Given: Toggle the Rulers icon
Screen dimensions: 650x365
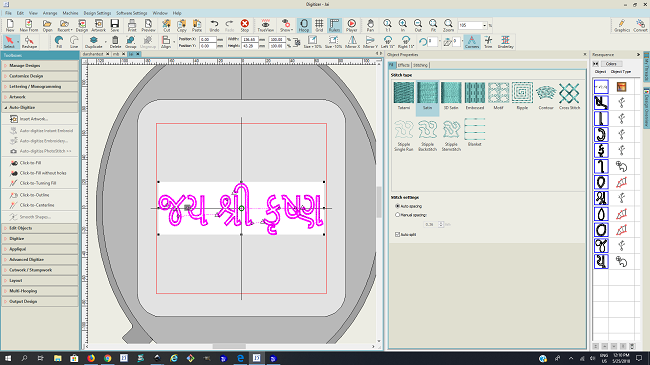Looking at the screenshot, I should pos(334,25).
